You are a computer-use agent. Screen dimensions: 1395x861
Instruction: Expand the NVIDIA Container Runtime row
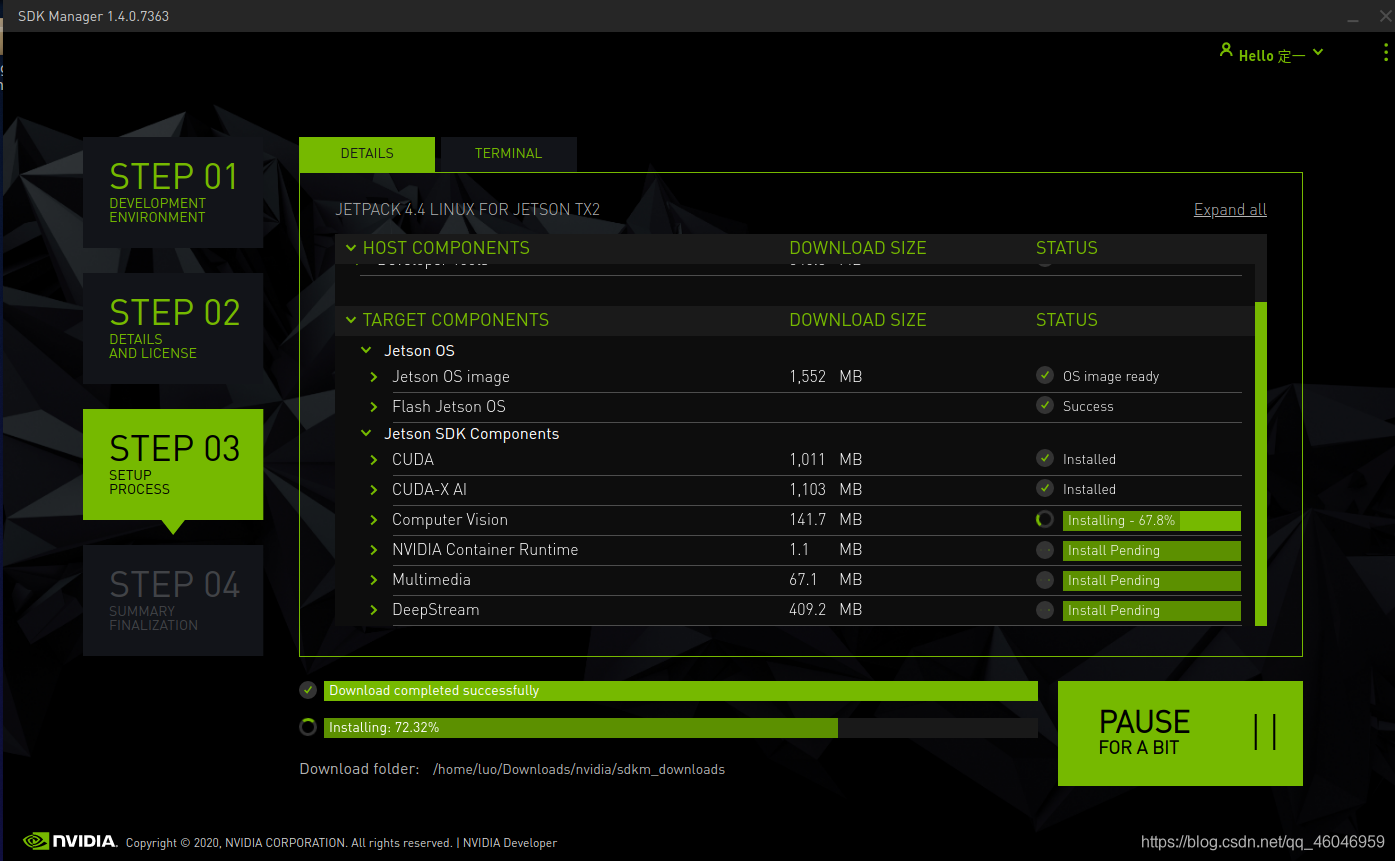[x=374, y=550]
